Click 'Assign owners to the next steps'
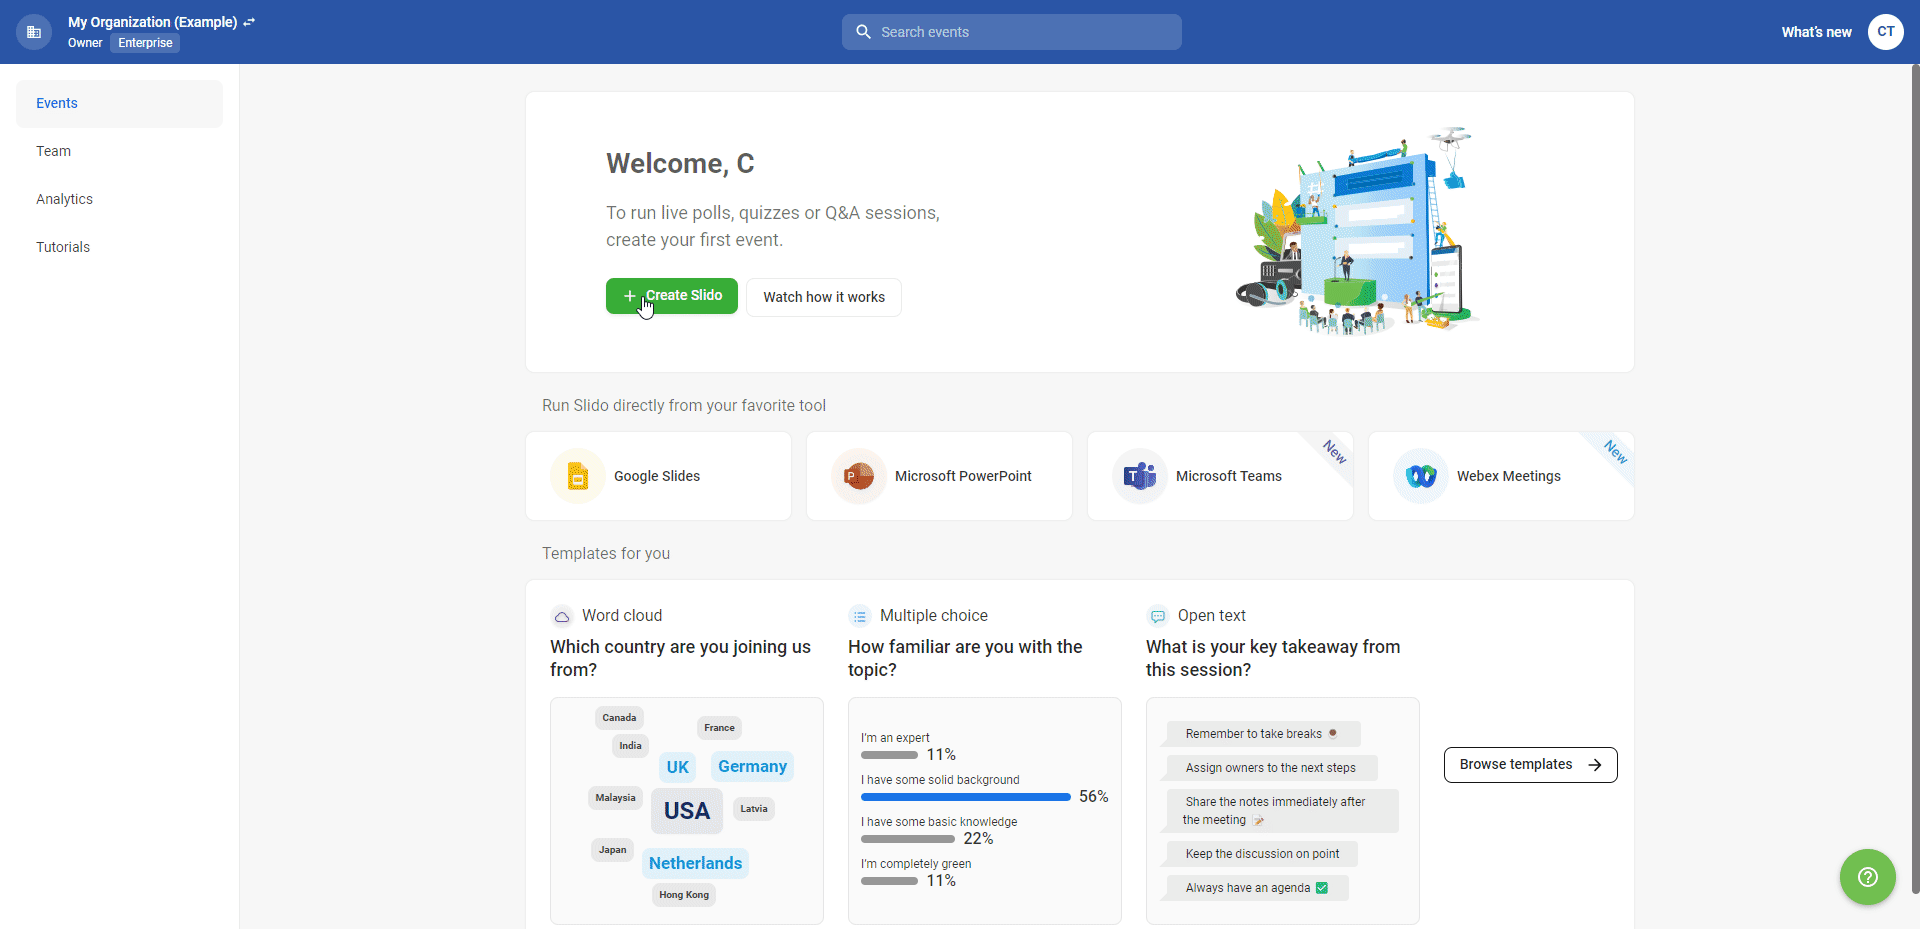 click(x=1271, y=768)
